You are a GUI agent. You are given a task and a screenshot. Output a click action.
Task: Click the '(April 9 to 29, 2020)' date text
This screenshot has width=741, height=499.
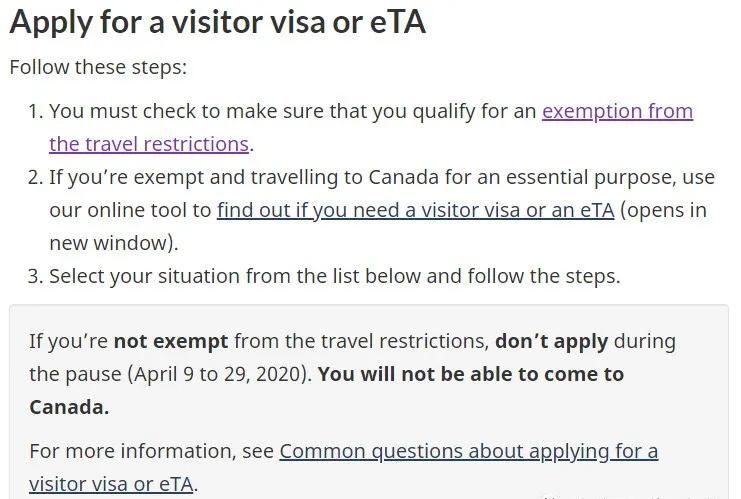point(220,374)
